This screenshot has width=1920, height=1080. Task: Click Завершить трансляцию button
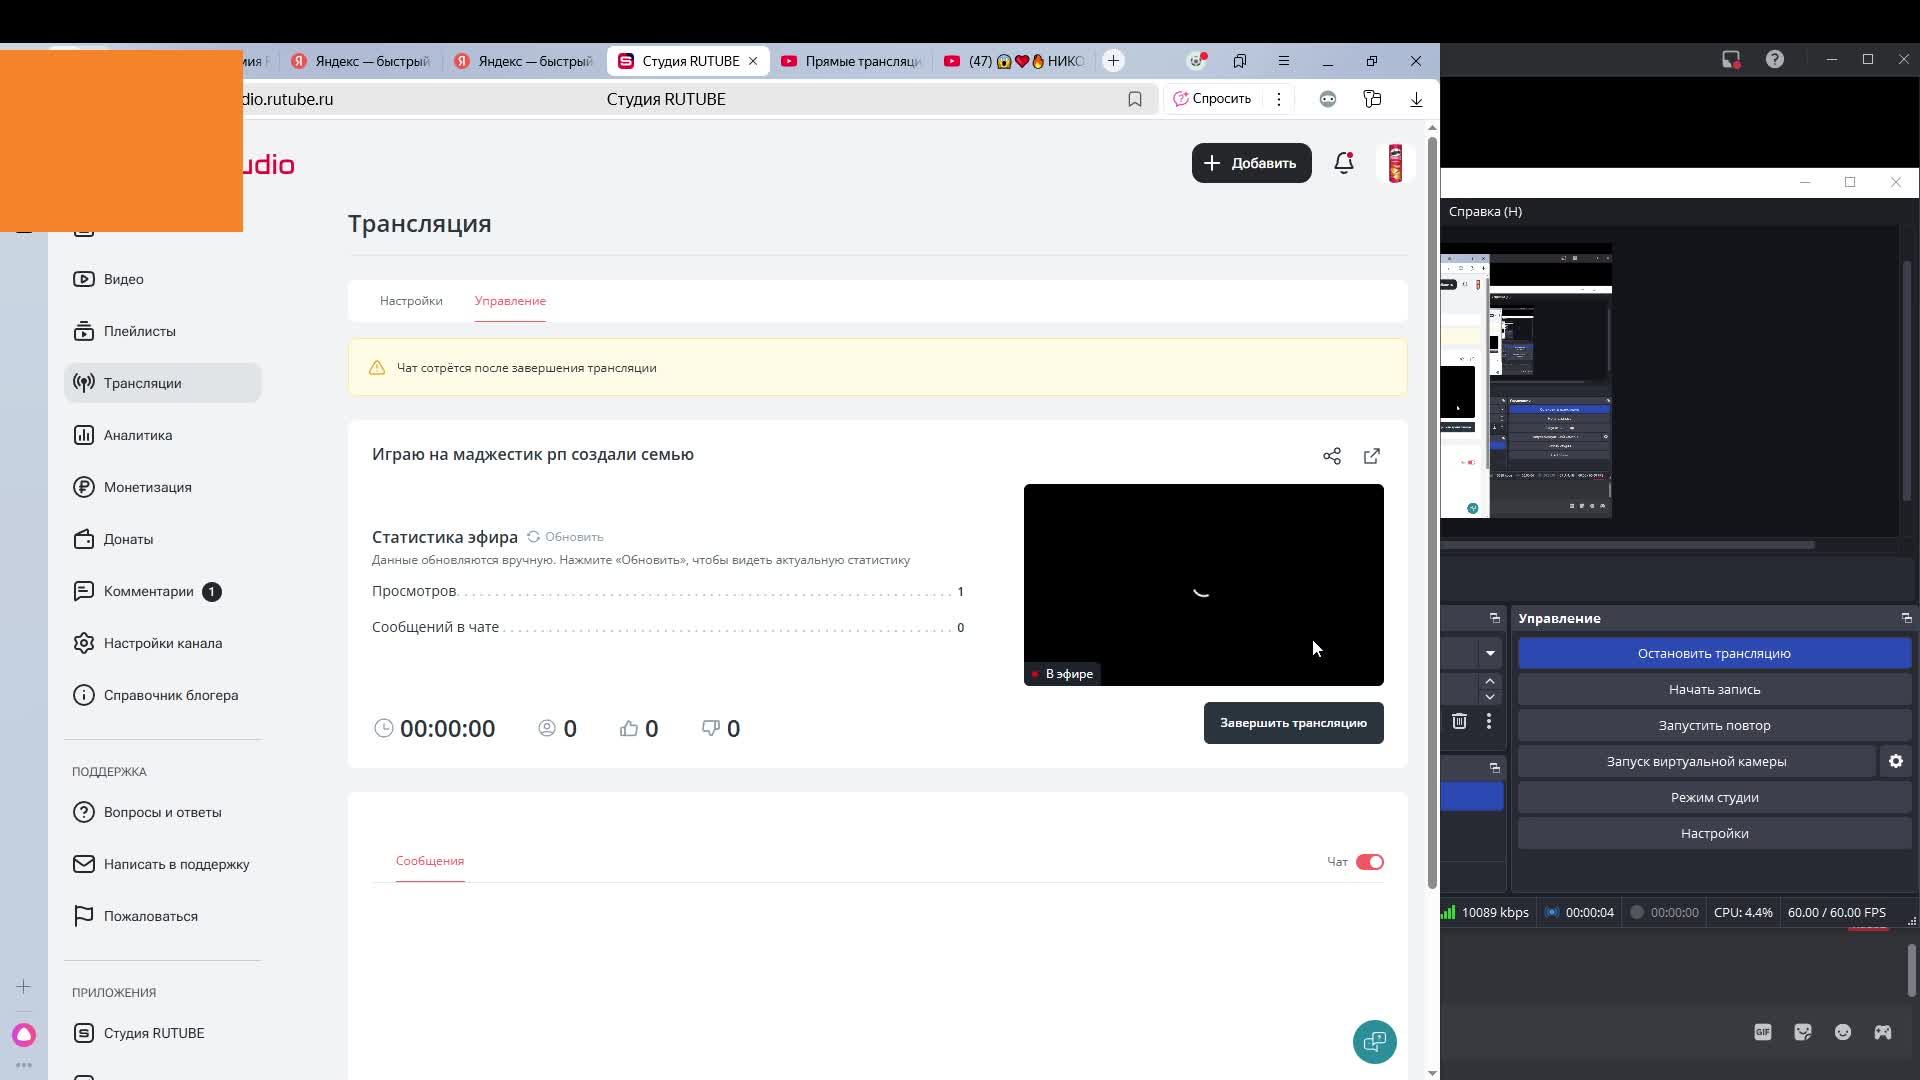(1293, 723)
